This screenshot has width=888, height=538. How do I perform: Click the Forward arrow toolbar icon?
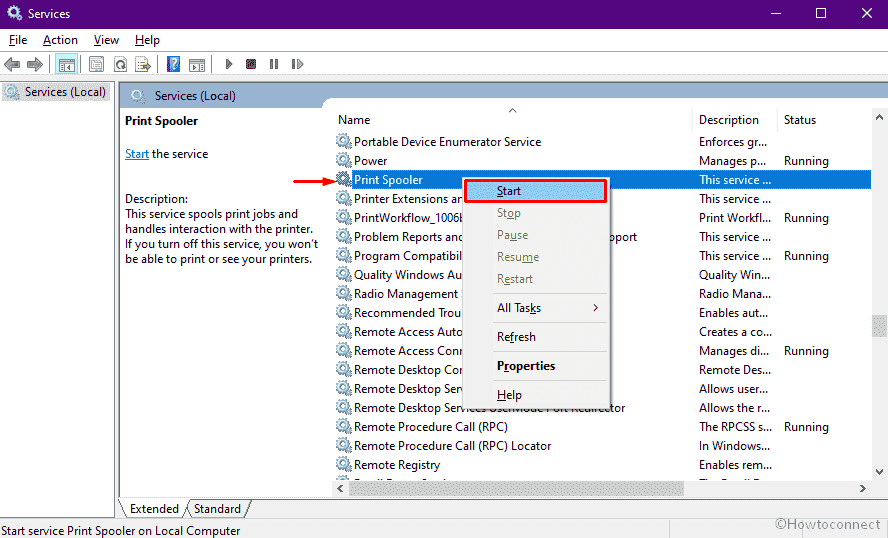[35, 64]
